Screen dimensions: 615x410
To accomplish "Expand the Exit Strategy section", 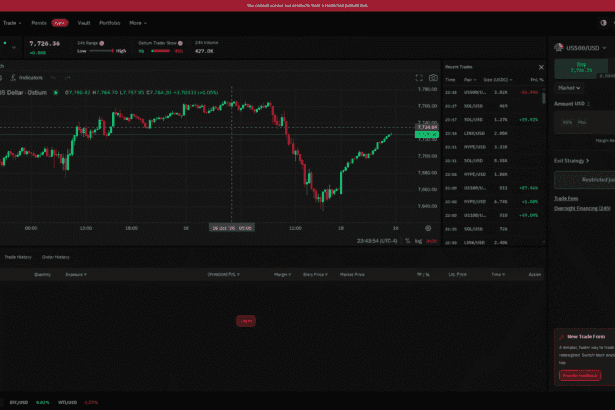I will [571, 161].
